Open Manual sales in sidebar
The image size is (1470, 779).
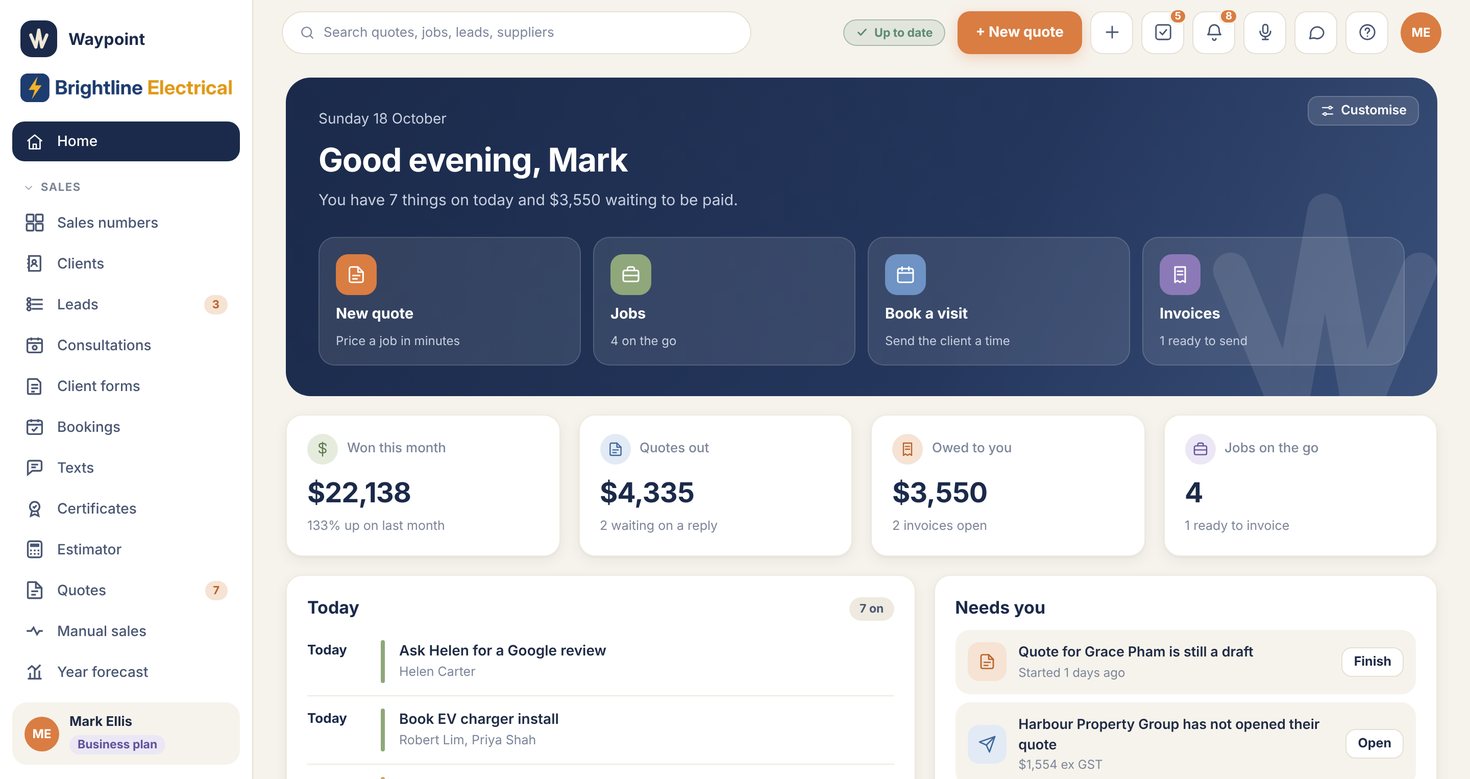[126, 631]
